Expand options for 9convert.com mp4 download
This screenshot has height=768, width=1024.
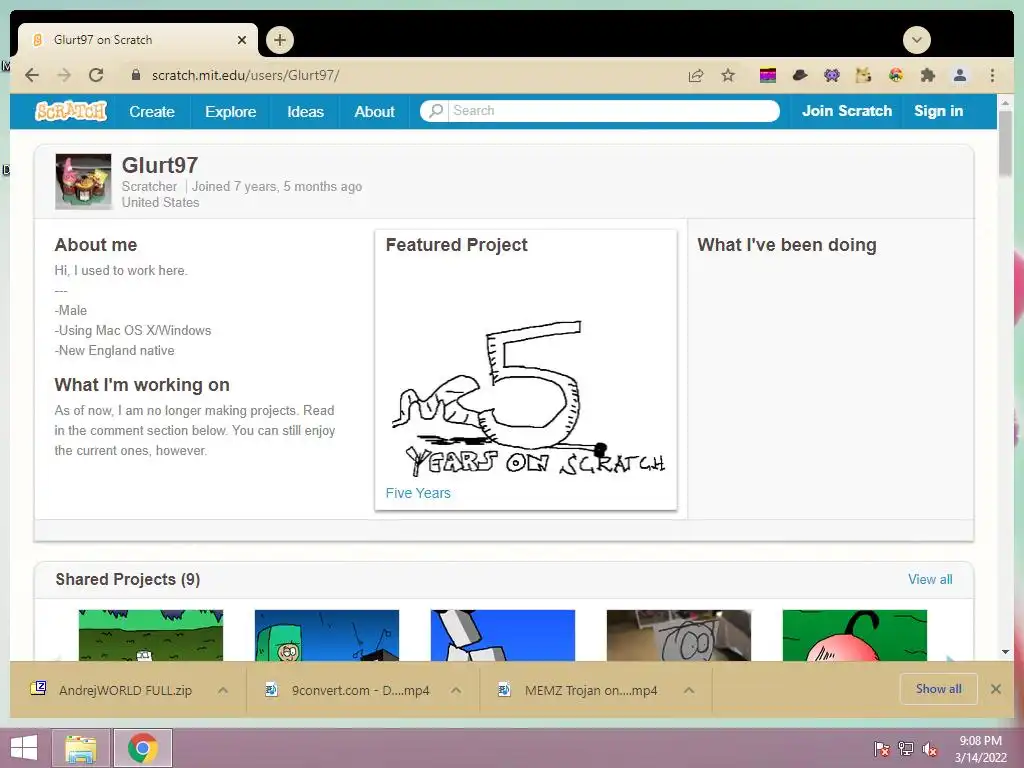tap(456, 690)
